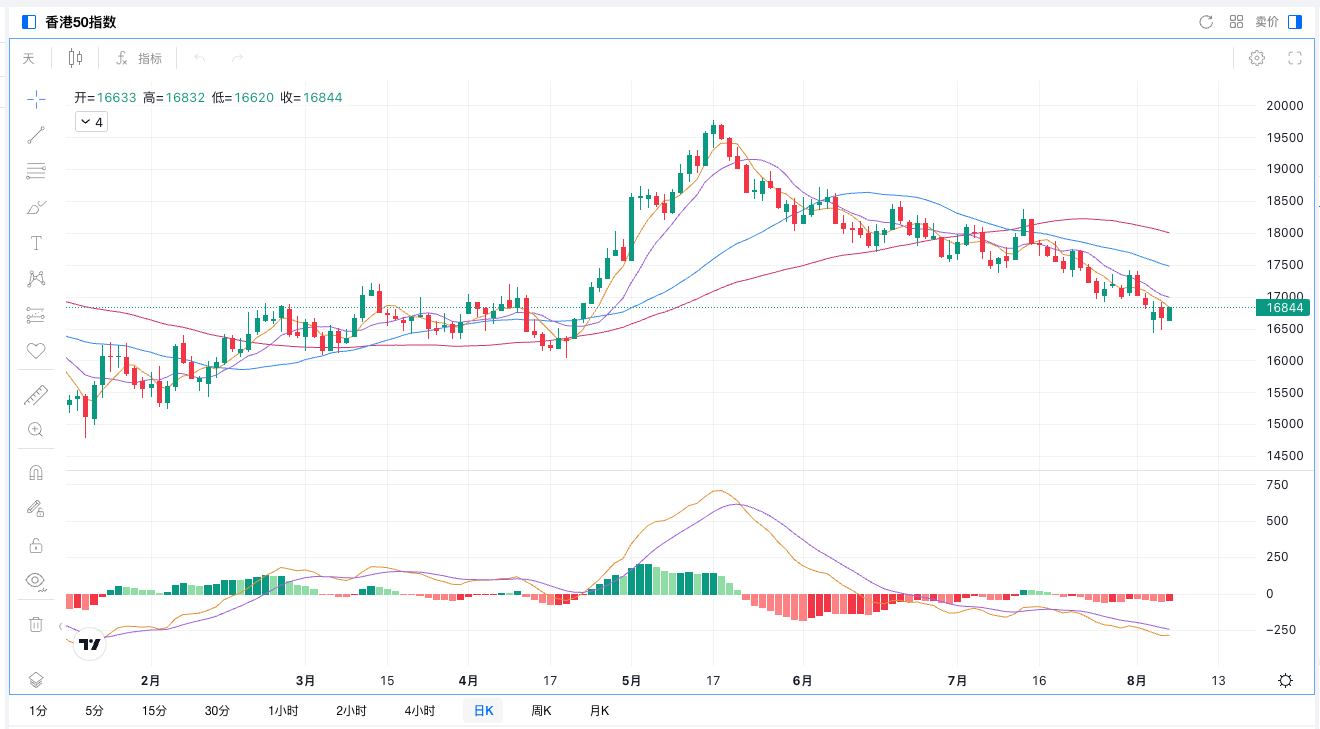Open the candlestick chart style selector
The height and width of the screenshot is (729, 1320).
[75, 58]
